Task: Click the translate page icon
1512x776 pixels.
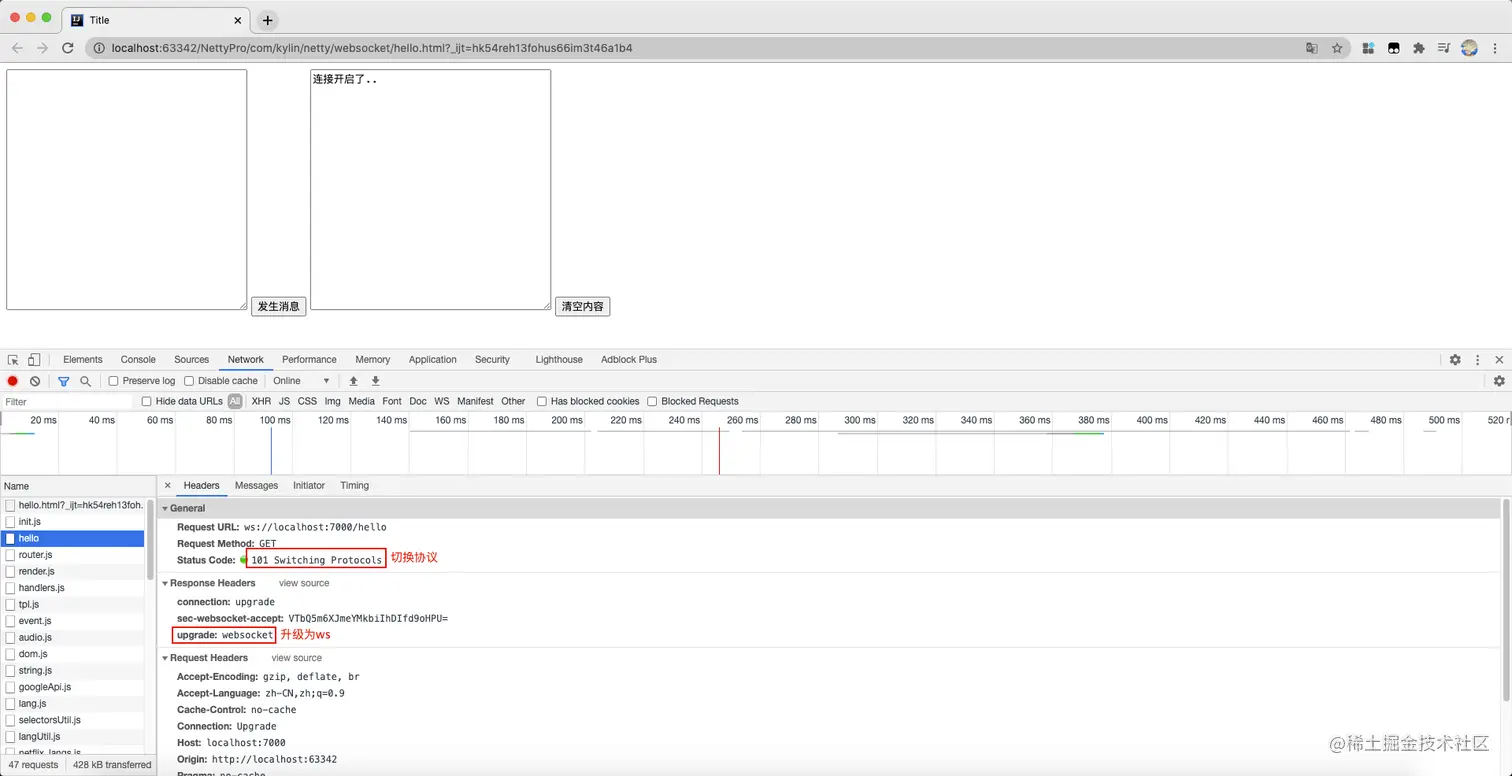Action: [1312, 48]
